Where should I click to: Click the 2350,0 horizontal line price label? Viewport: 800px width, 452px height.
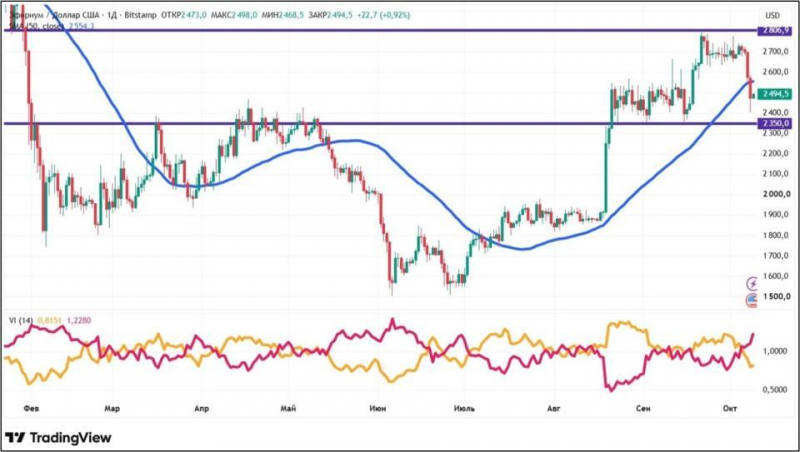pos(776,123)
